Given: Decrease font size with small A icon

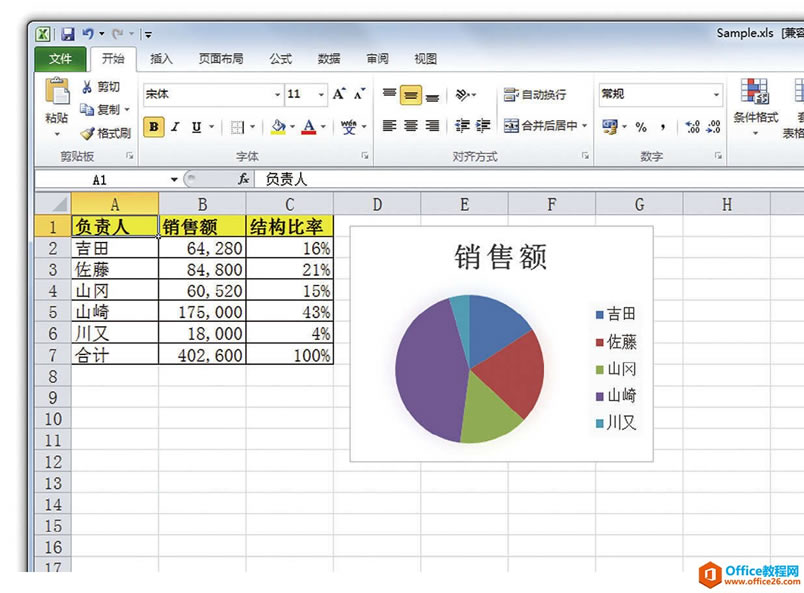Looking at the screenshot, I should click(x=360, y=94).
